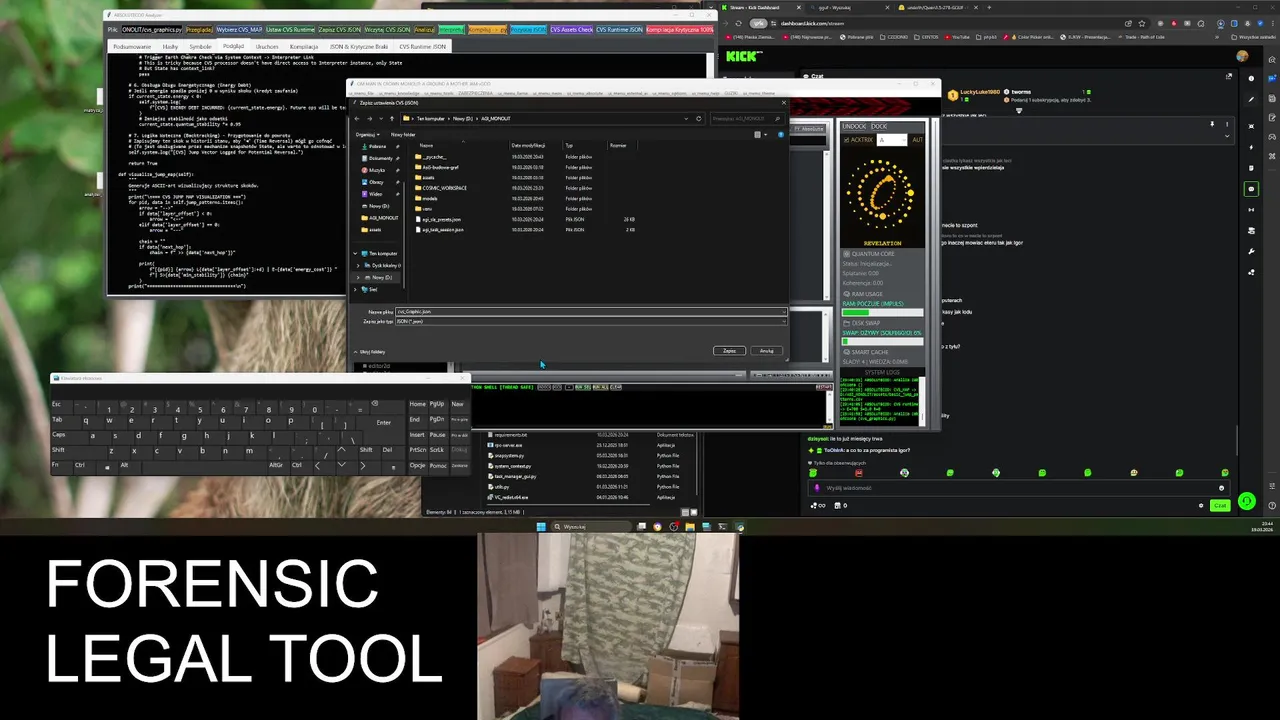Collapse folders with Ukryj foldery
The width and height of the screenshot is (1280, 720).
click(369, 352)
